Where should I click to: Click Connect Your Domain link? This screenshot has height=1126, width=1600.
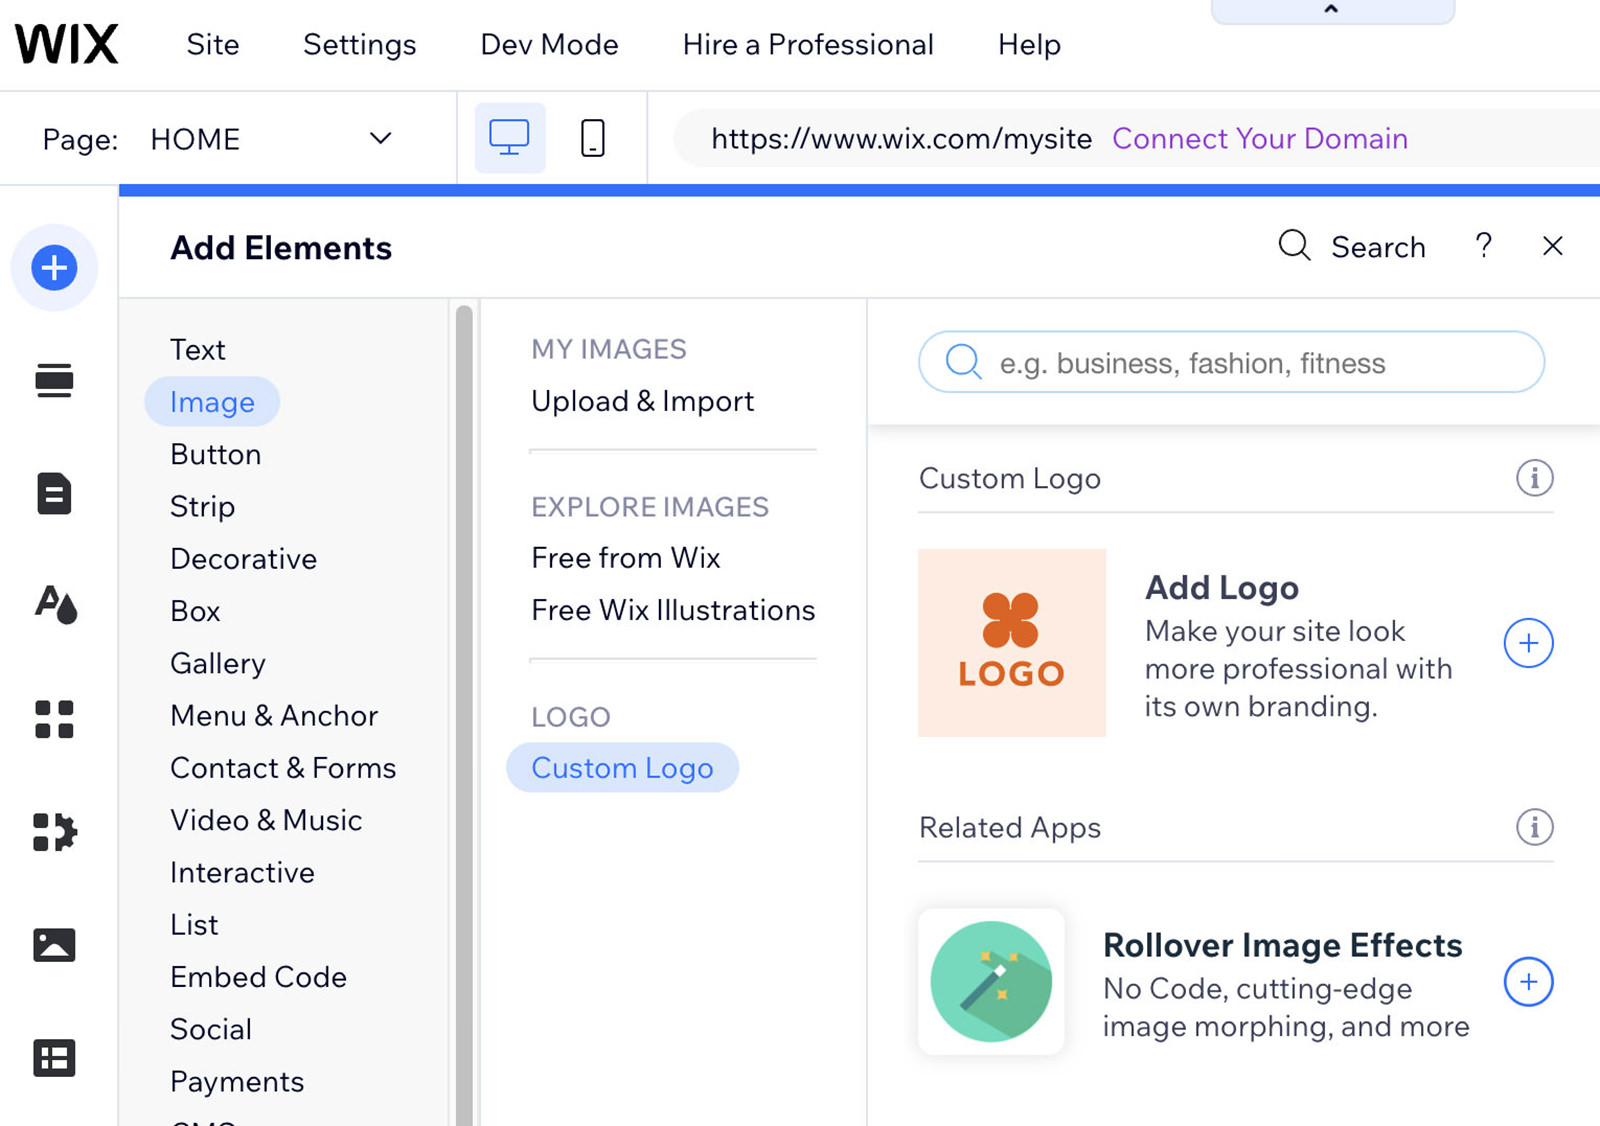click(1260, 138)
